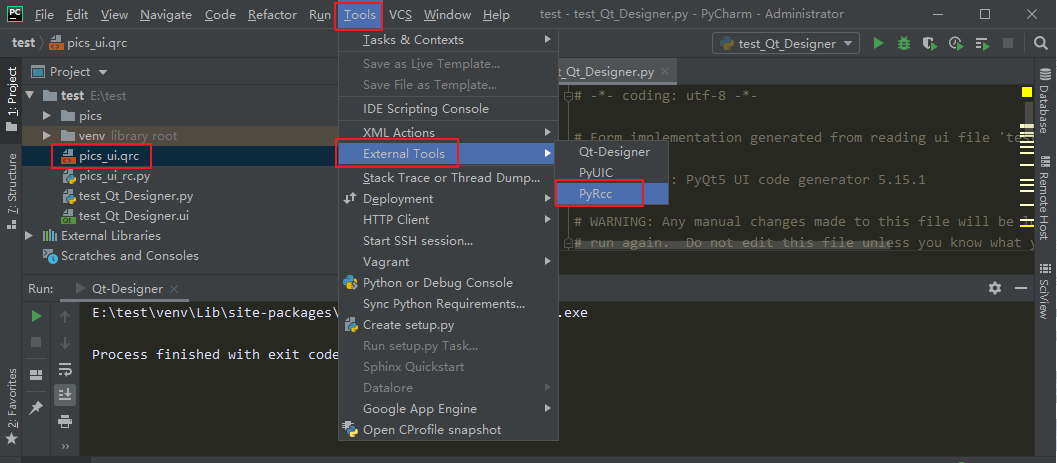This screenshot has width=1057, height=463.
Task: Close the Qt-Designer run tab
Action: 174,289
